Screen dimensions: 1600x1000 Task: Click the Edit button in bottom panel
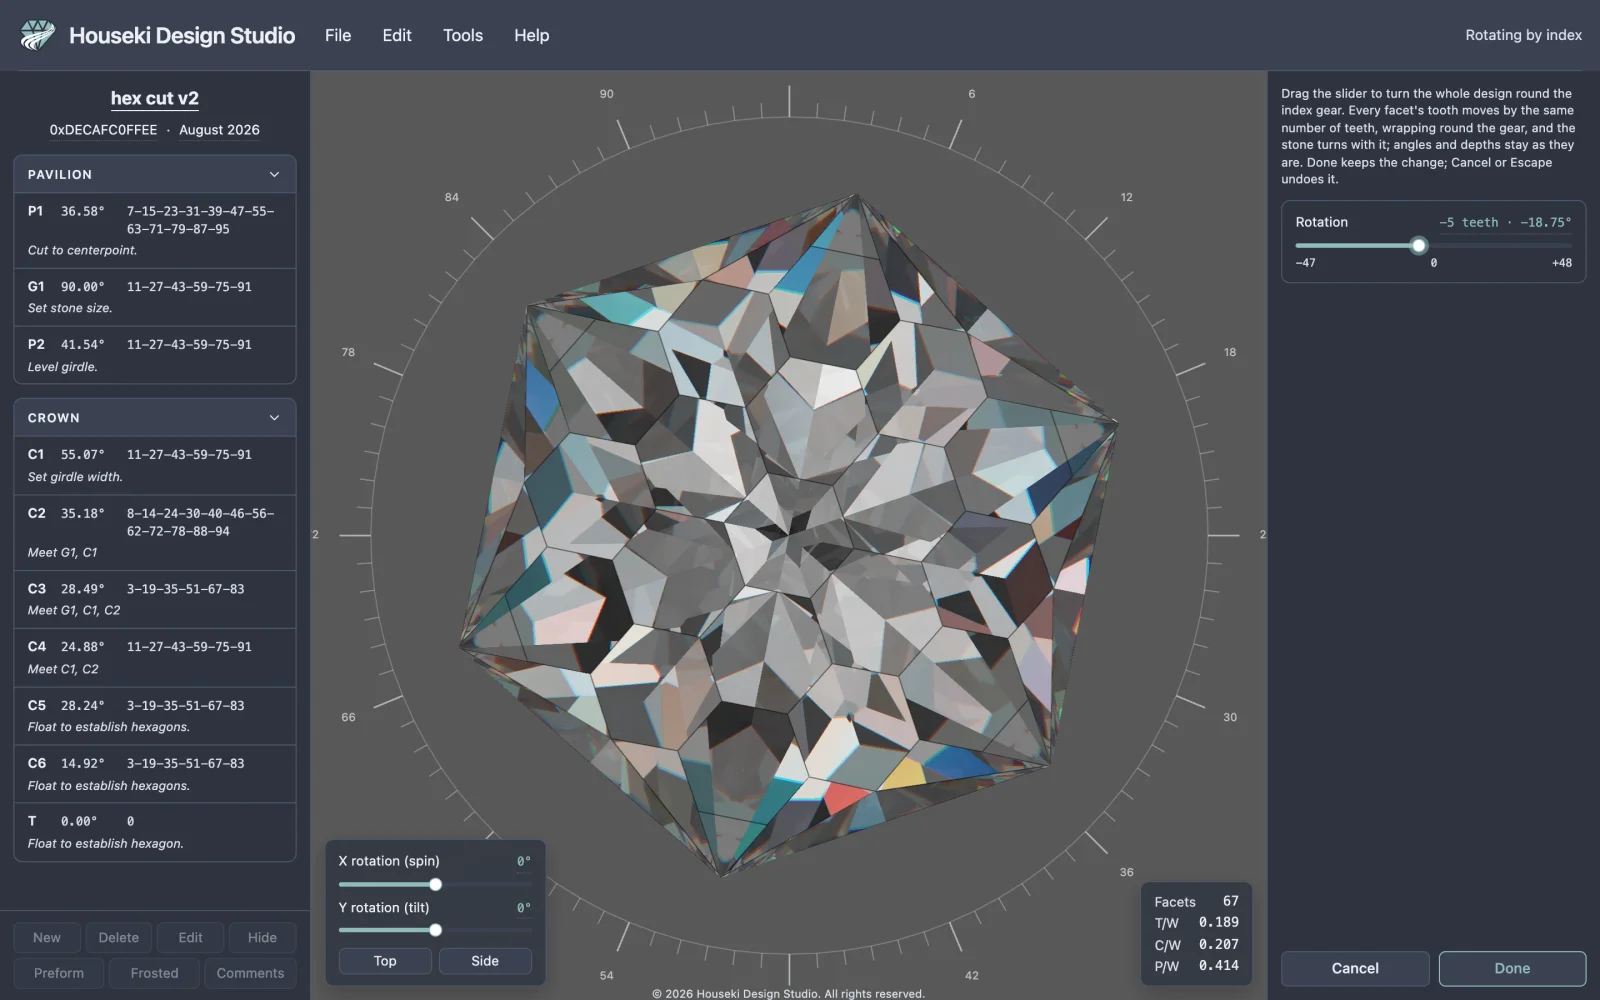coord(190,938)
